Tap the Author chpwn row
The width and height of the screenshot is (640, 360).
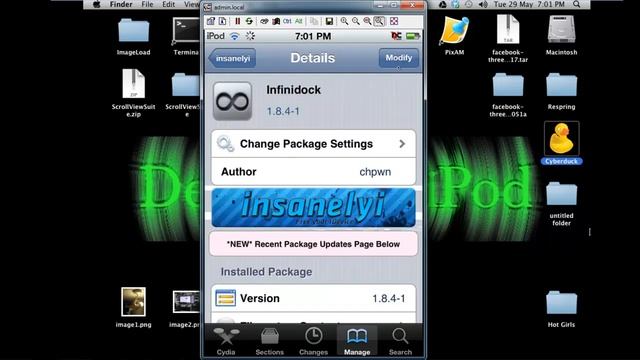click(x=313, y=171)
